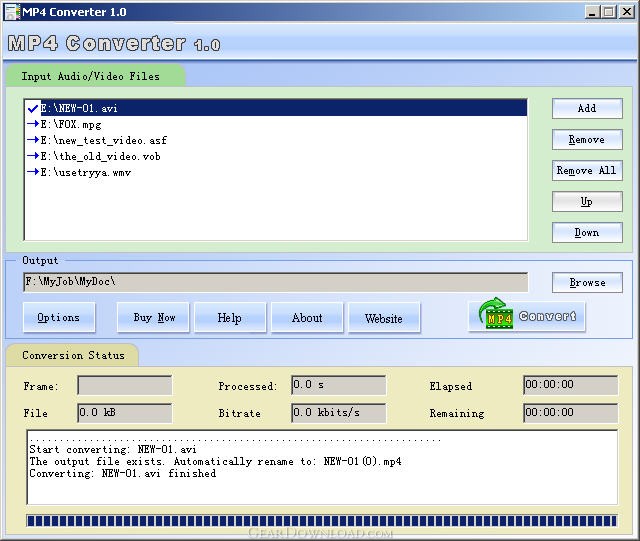Select E:\NEW-01.avi in file list
The width and height of the screenshot is (640, 541).
275,108
